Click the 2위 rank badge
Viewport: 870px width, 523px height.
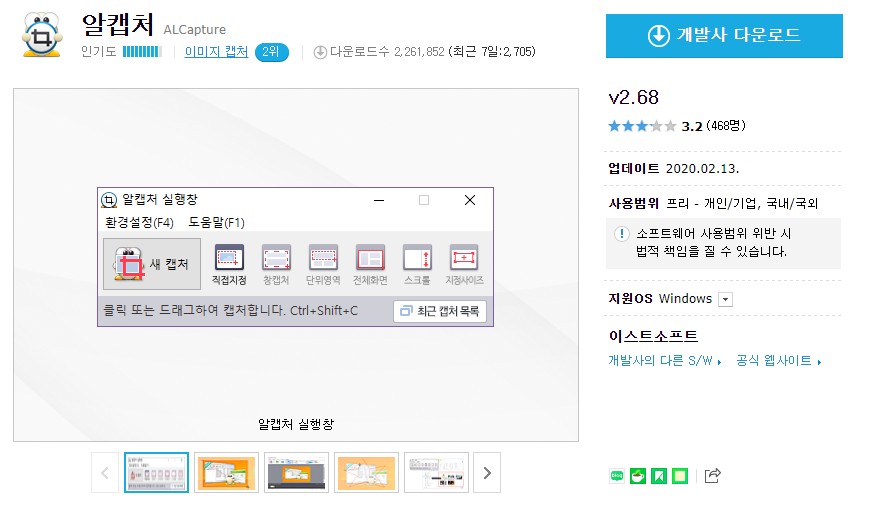click(271, 52)
